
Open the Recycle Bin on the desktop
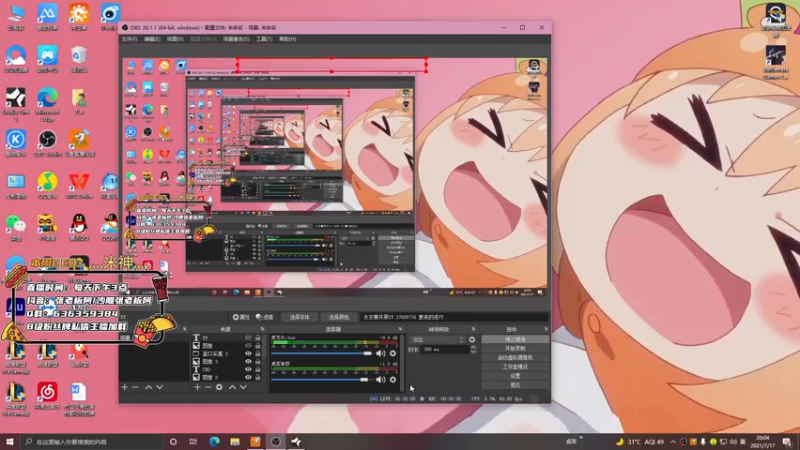coord(79,59)
